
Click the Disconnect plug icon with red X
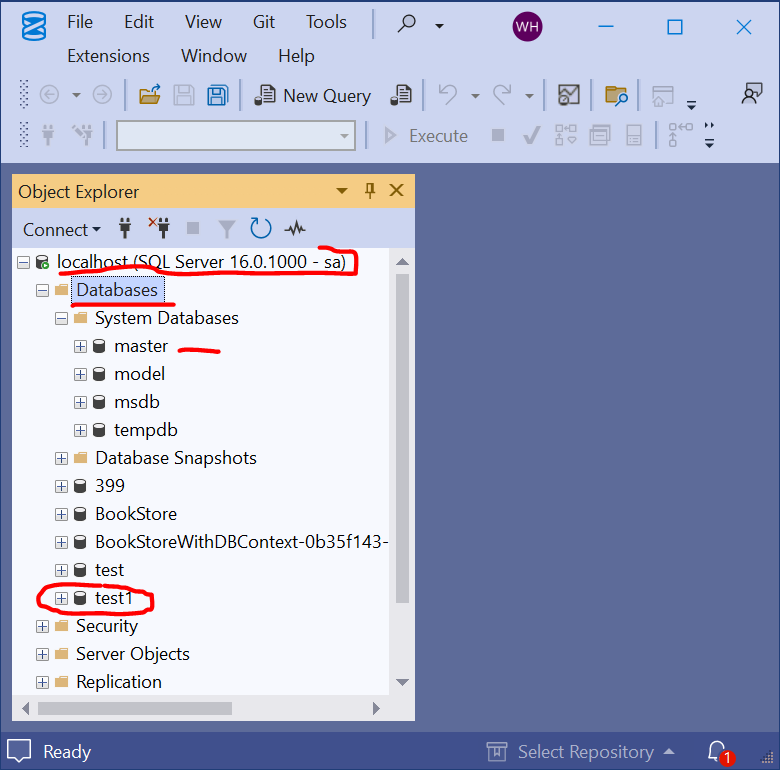pos(159,228)
